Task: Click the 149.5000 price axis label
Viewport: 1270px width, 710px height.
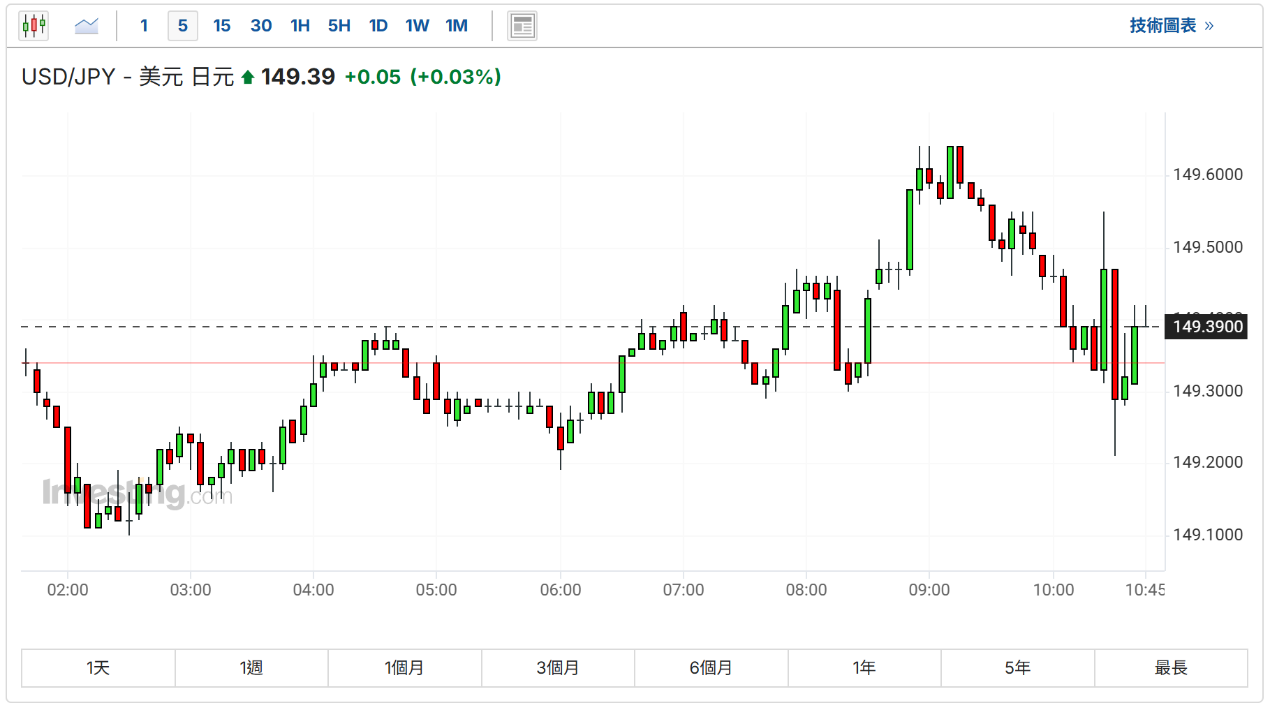Action: click(x=1208, y=247)
